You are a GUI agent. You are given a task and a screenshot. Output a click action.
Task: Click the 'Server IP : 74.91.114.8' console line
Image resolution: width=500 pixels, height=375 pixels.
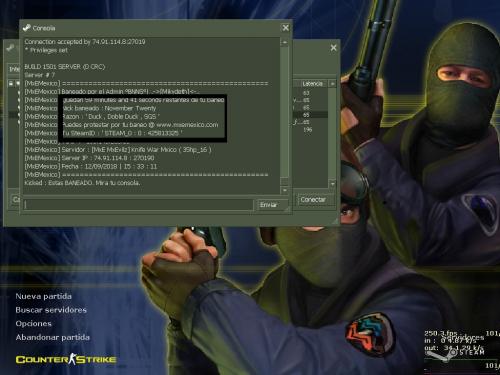(x=89, y=158)
